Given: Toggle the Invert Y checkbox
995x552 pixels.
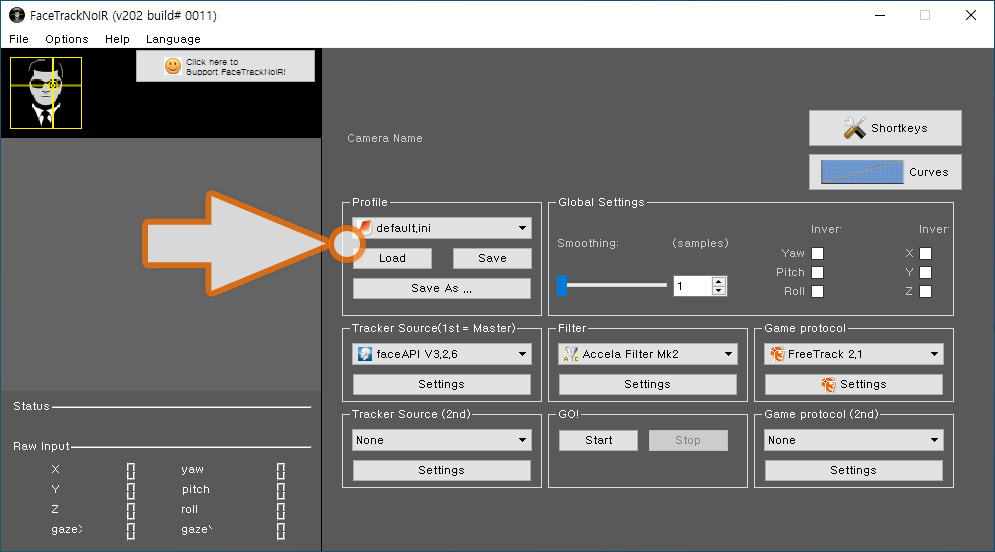Looking at the screenshot, I should (926, 273).
